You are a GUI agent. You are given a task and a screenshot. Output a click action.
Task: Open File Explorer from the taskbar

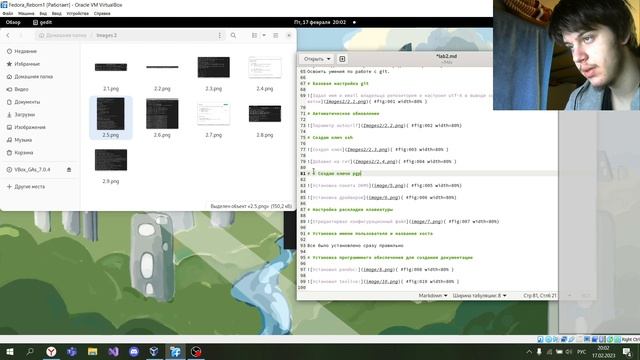coord(93,352)
